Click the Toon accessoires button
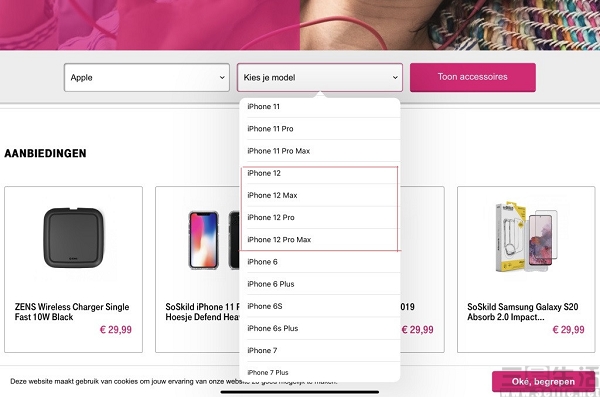 [473, 77]
